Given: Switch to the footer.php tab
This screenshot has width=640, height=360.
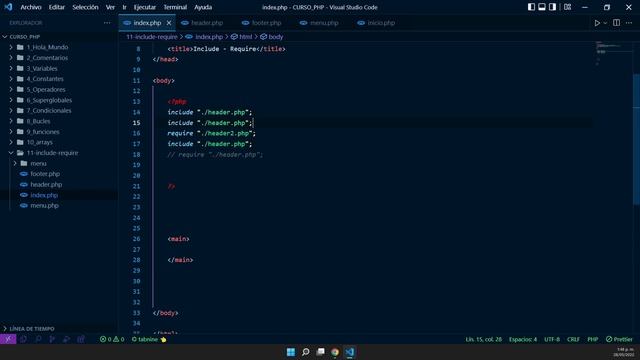Looking at the screenshot, I should pos(262,23).
